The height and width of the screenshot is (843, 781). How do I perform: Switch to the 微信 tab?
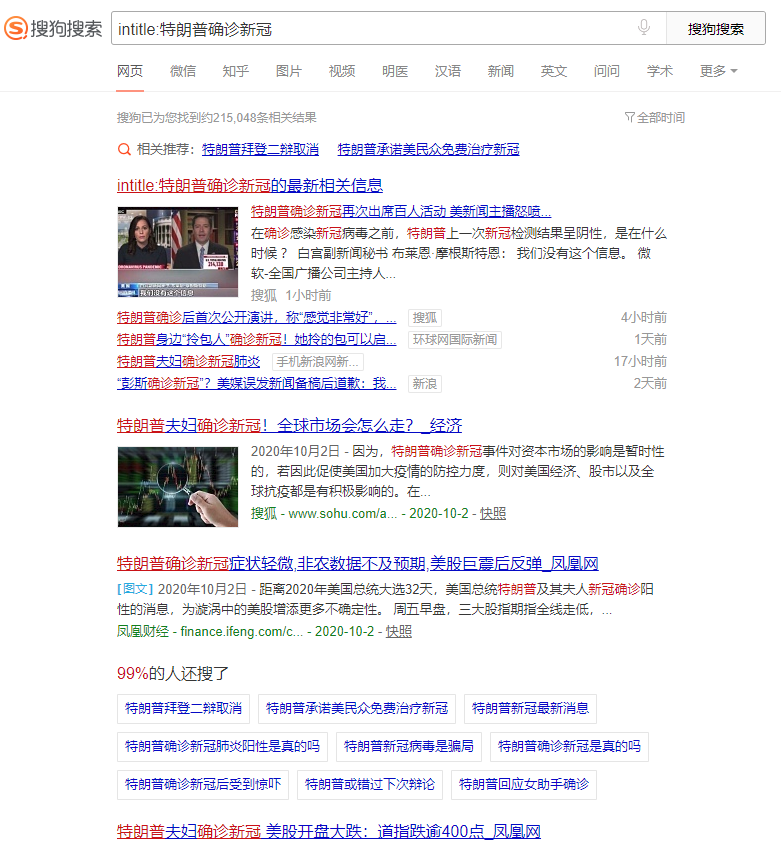tap(183, 71)
